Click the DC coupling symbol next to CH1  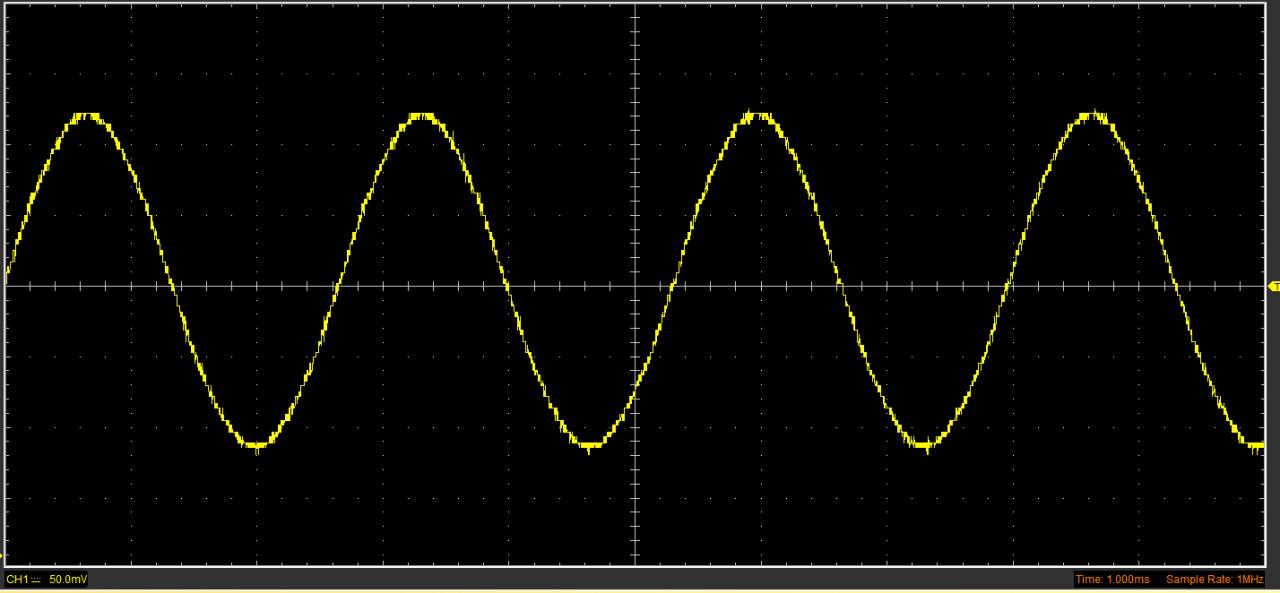coord(36,580)
